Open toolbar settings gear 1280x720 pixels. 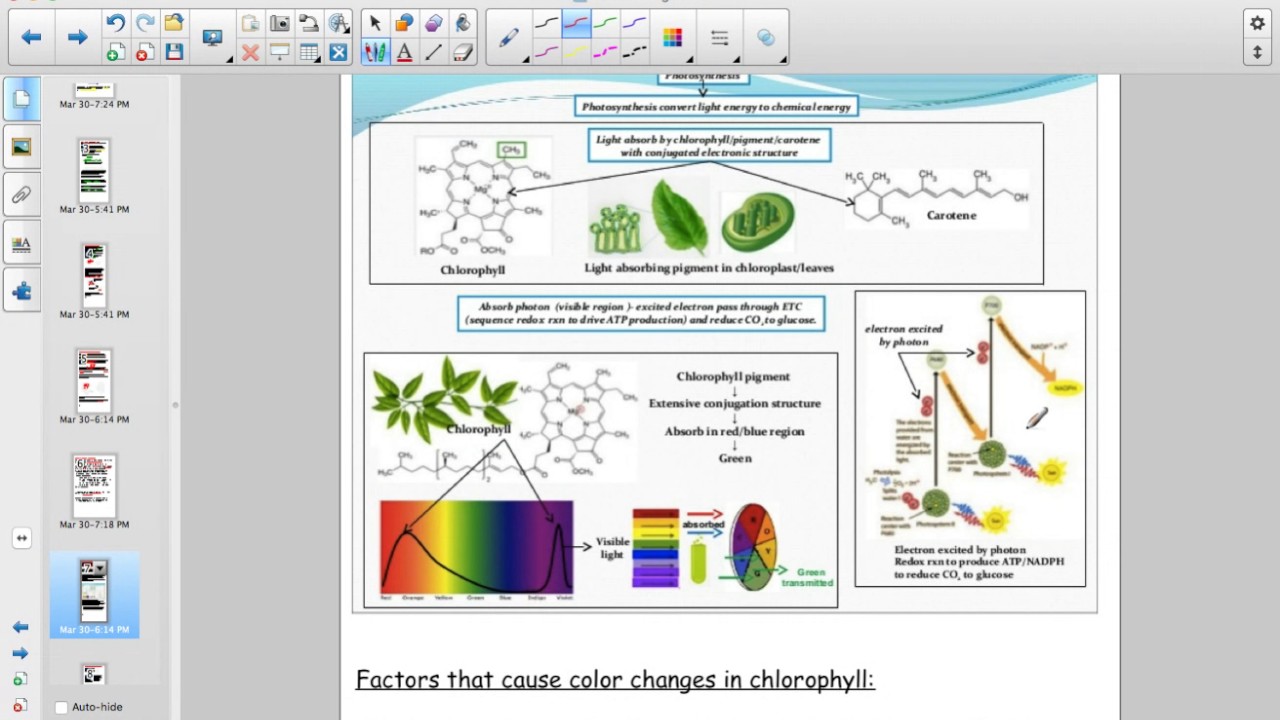pyautogui.click(x=1258, y=22)
